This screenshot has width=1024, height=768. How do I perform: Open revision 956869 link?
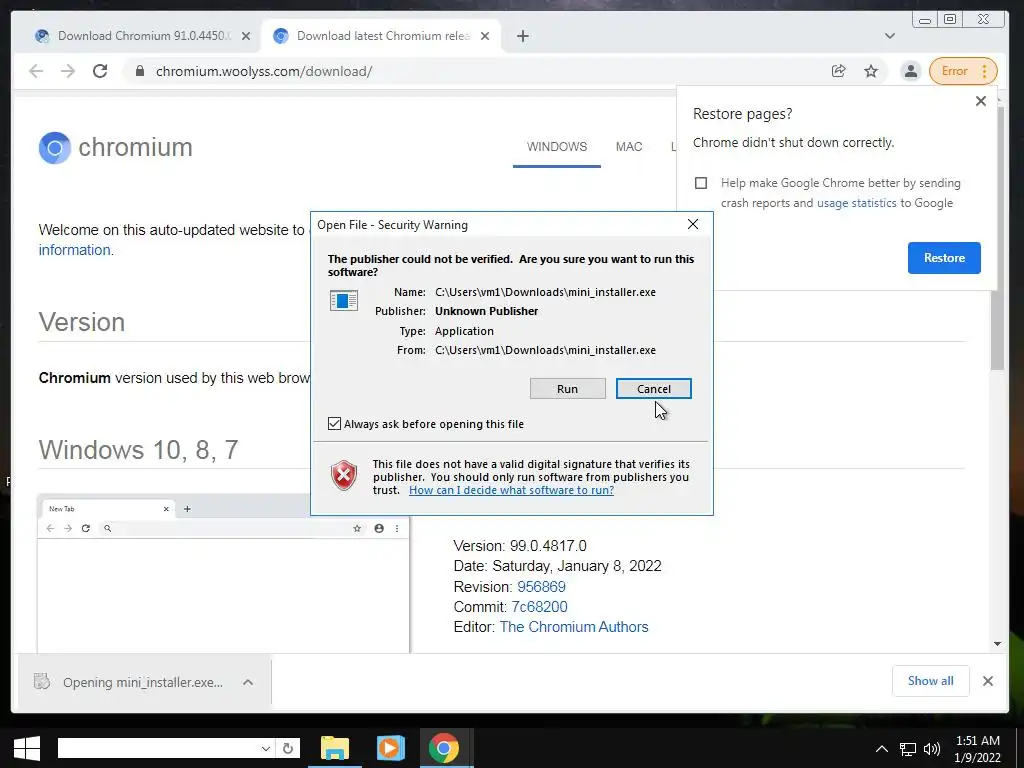541,586
